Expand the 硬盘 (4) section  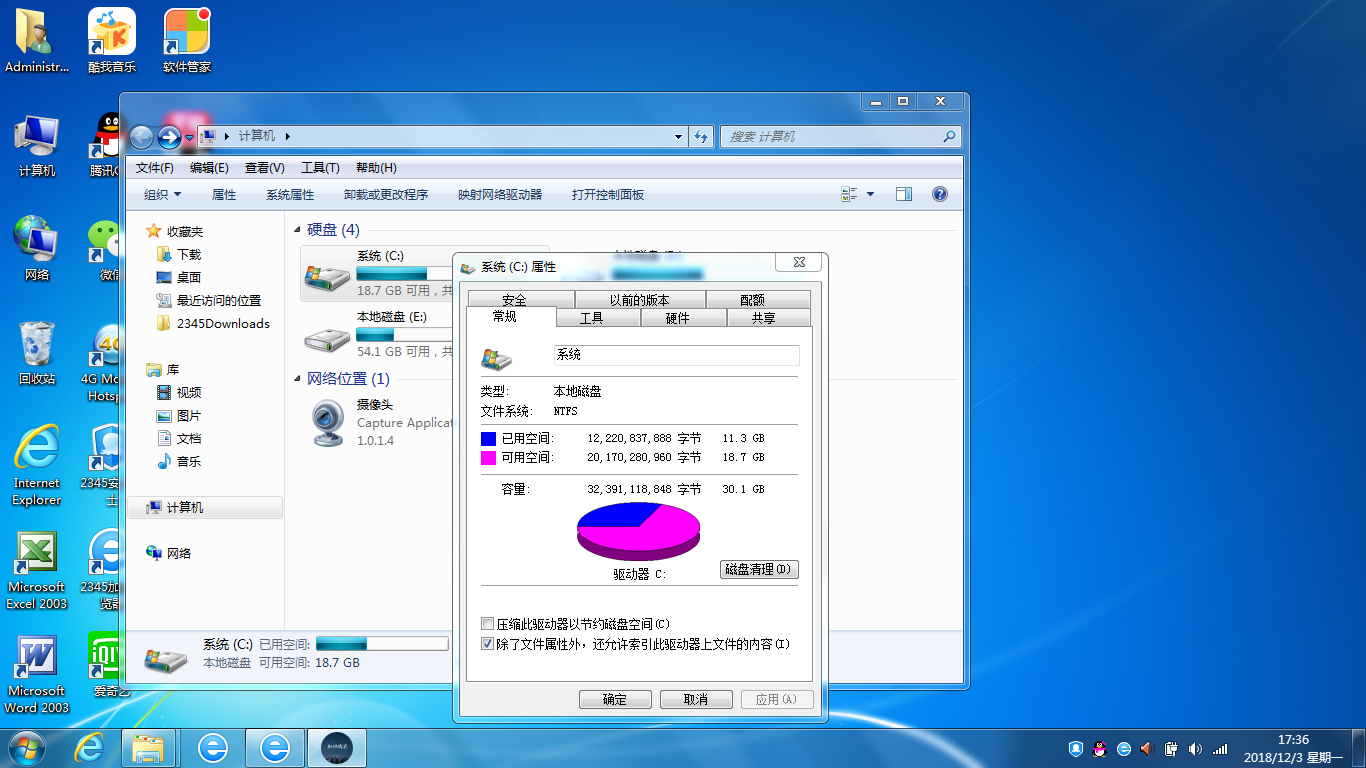pyautogui.click(x=298, y=229)
